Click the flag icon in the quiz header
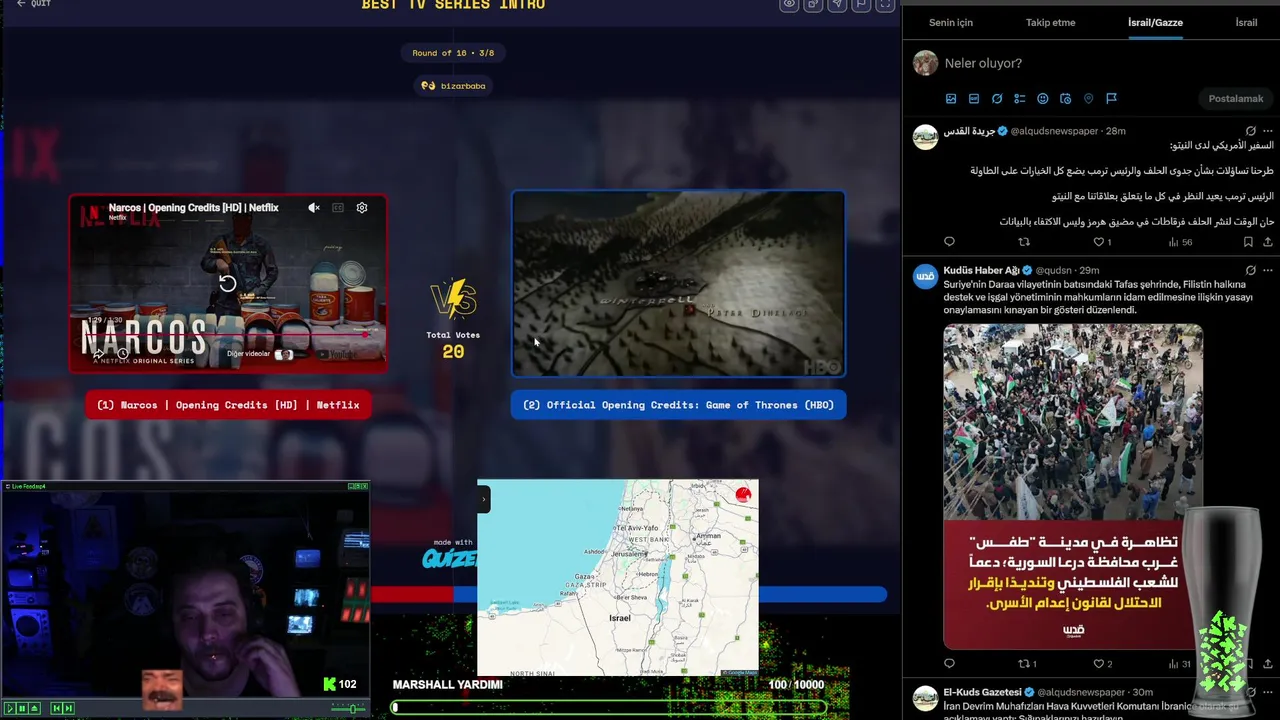 click(861, 4)
